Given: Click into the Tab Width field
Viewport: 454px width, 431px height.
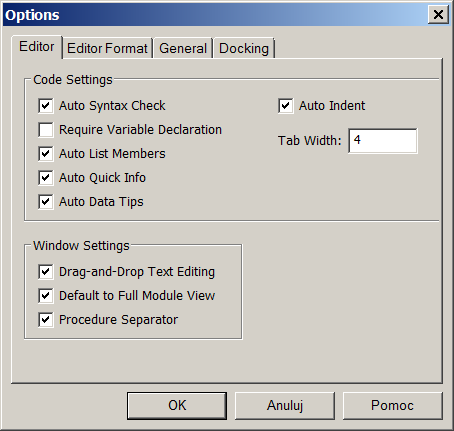Looking at the screenshot, I should click(x=383, y=141).
